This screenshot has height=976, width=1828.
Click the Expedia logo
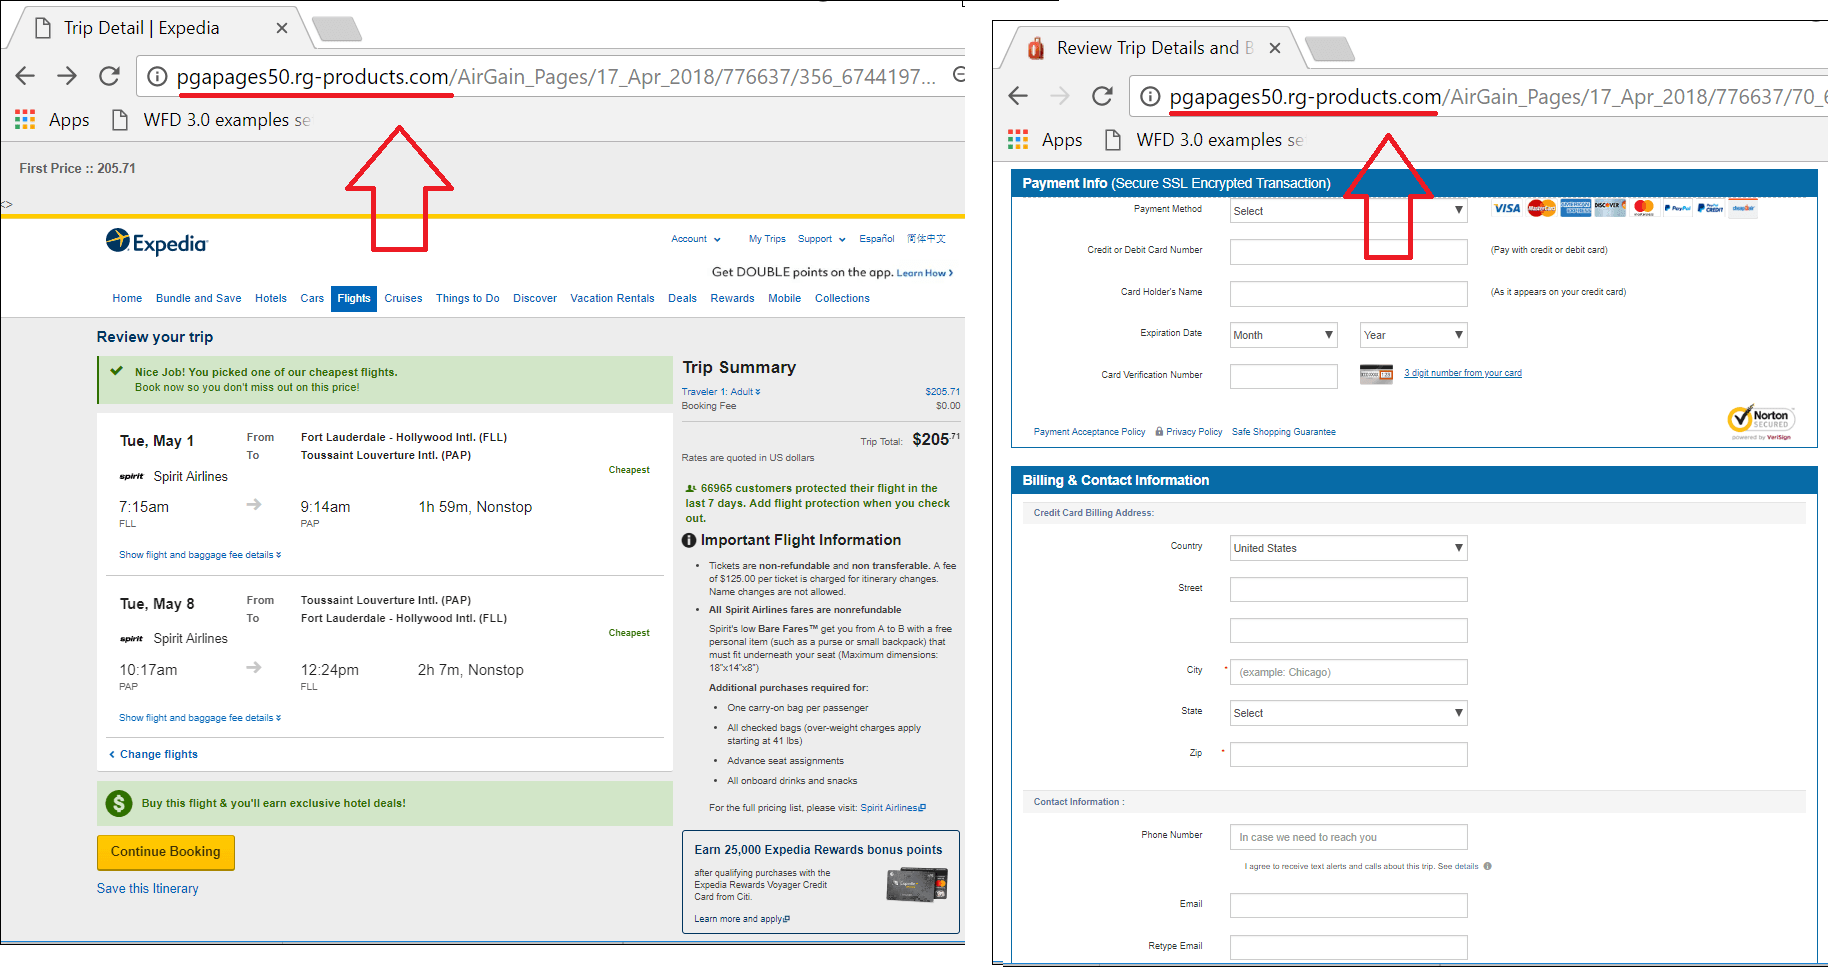click(156, 242)
